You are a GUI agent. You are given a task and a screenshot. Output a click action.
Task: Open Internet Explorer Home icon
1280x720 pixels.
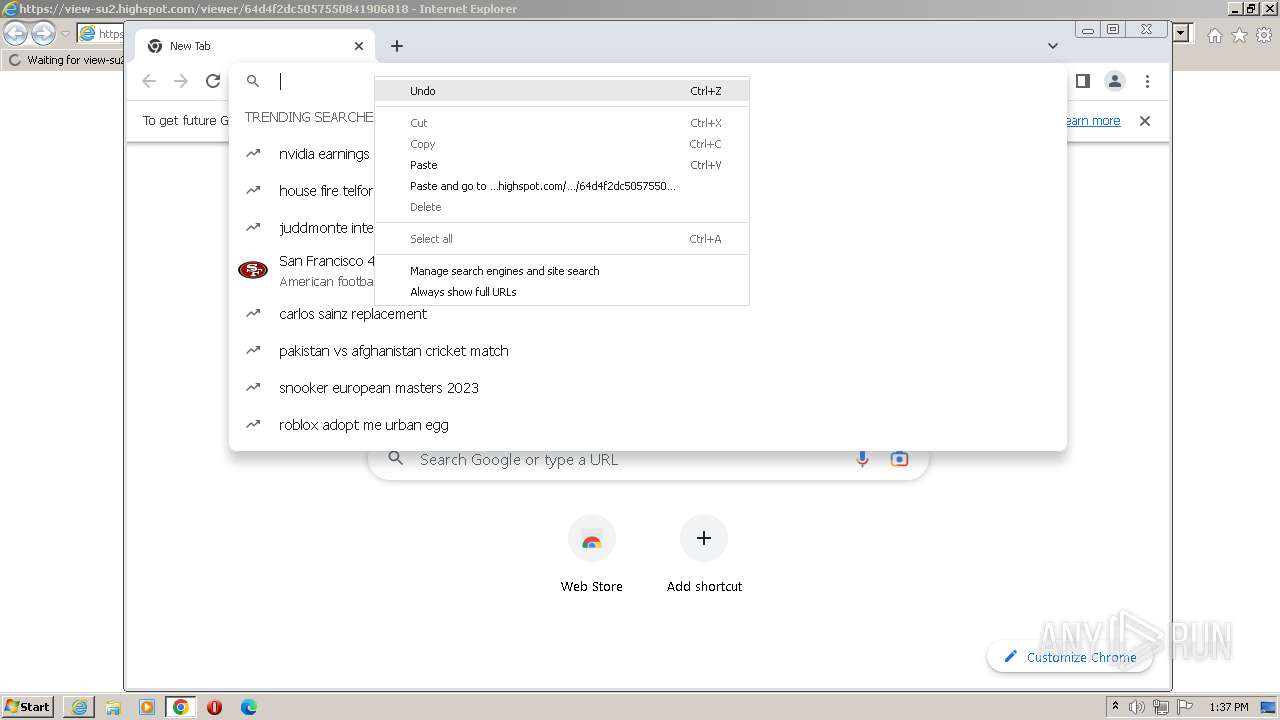pos(1214,35)
